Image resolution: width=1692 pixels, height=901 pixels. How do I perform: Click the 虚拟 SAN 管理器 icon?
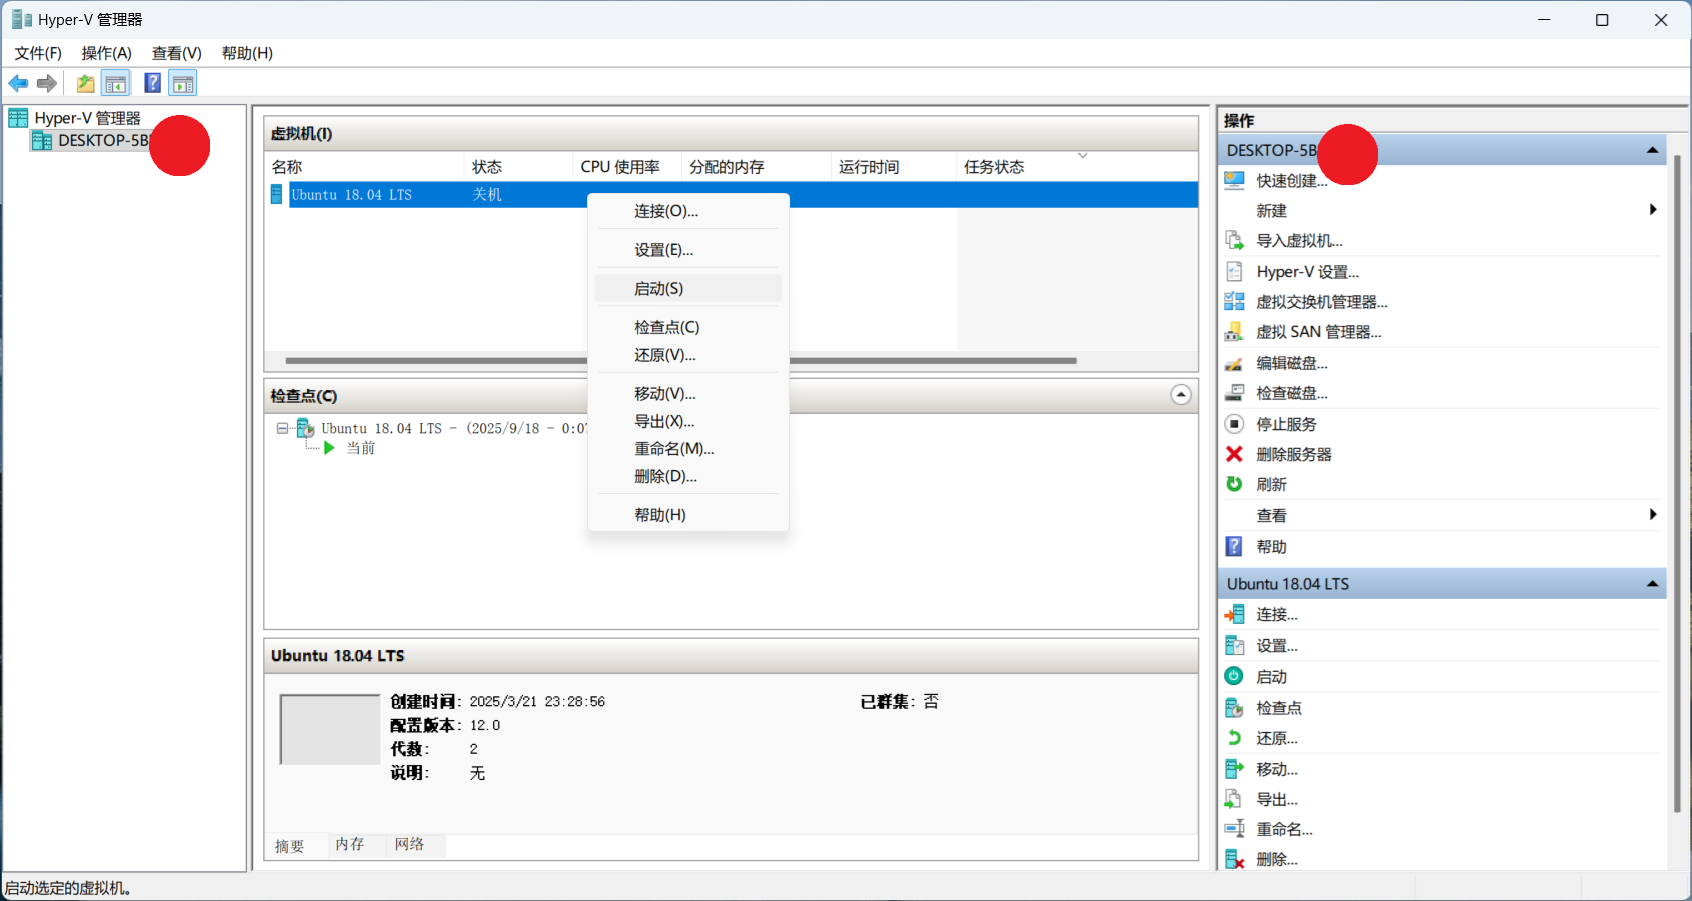[1234, 331]
